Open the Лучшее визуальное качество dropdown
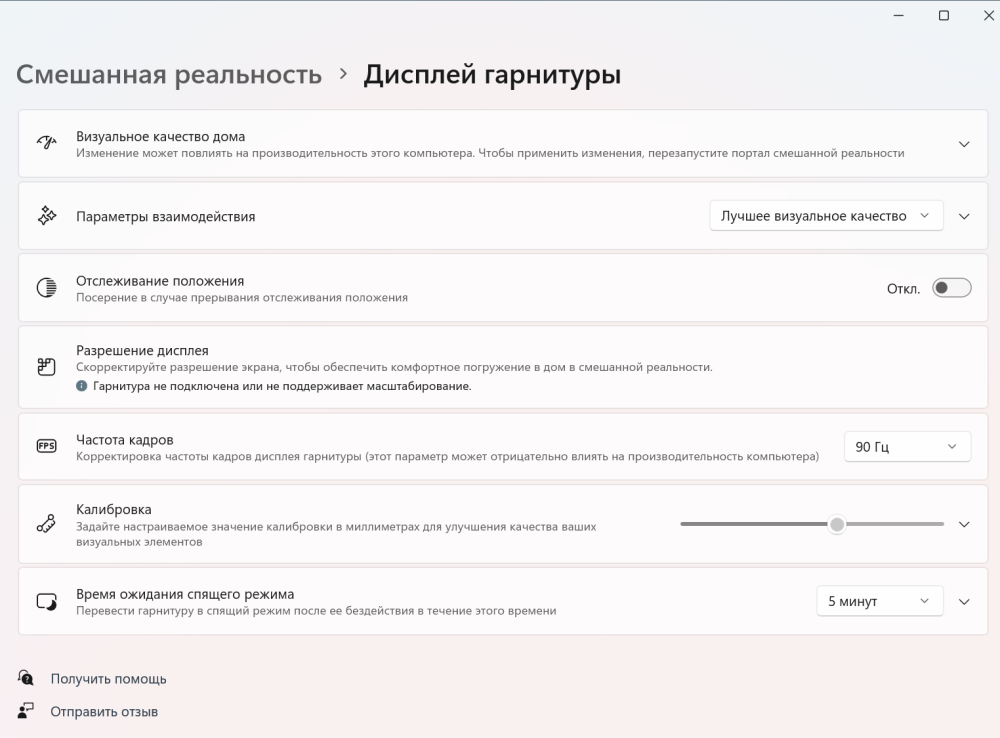This screenshot has width=1000, height=738. point(825,215)
